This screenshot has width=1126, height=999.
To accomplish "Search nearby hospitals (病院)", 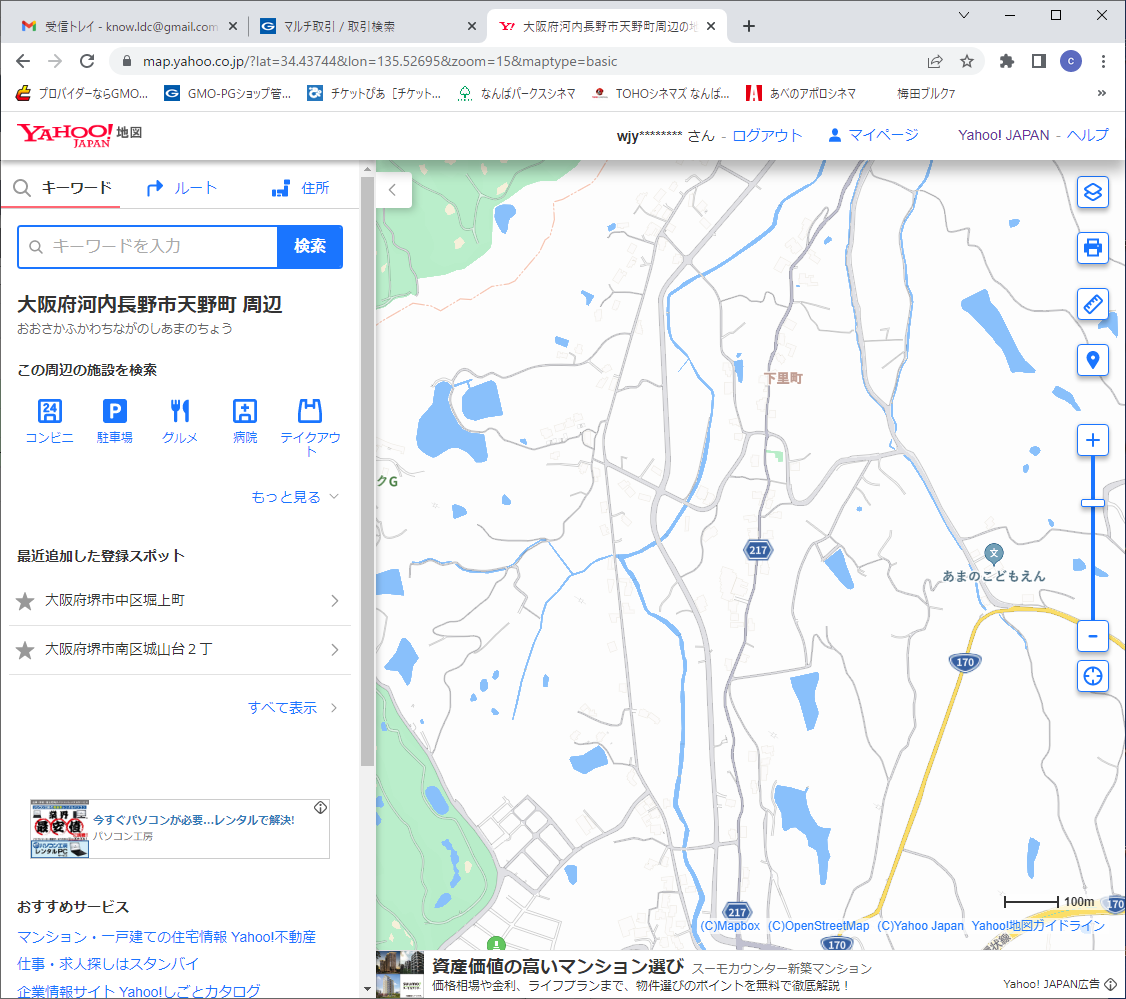I will (x=245, y=421).
